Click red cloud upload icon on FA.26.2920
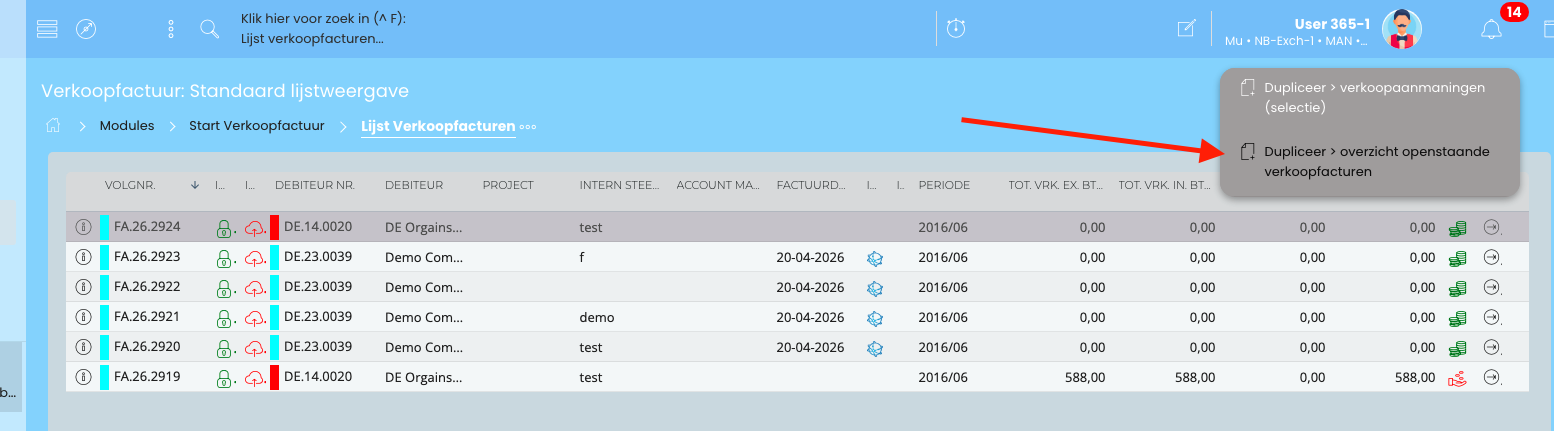Screen dimensions: 1554x431 coord(255,348)
